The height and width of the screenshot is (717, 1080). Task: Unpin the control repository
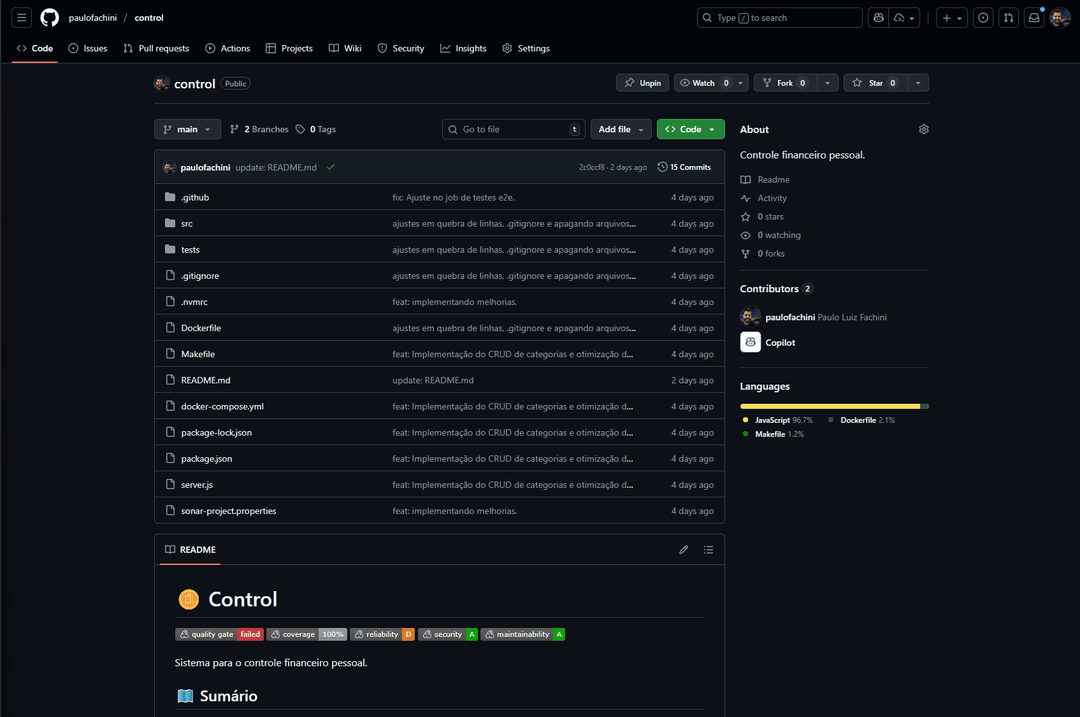point(641,83)
